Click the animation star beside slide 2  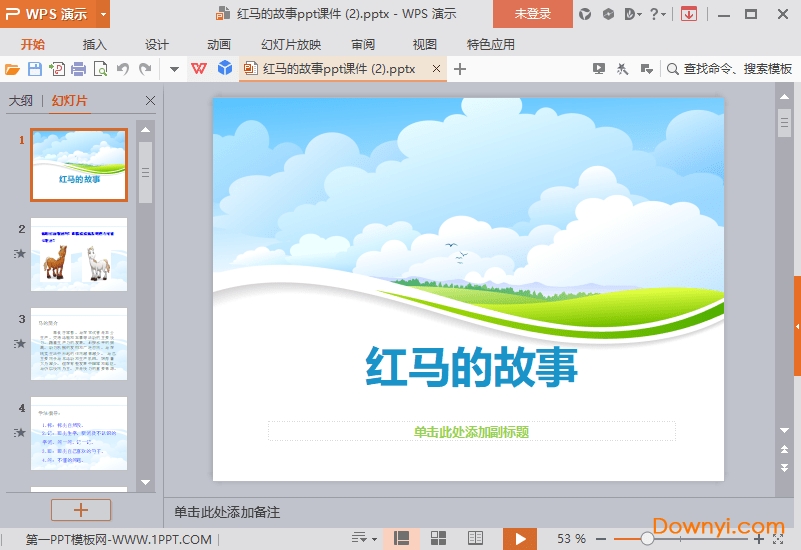click(19, 253)
